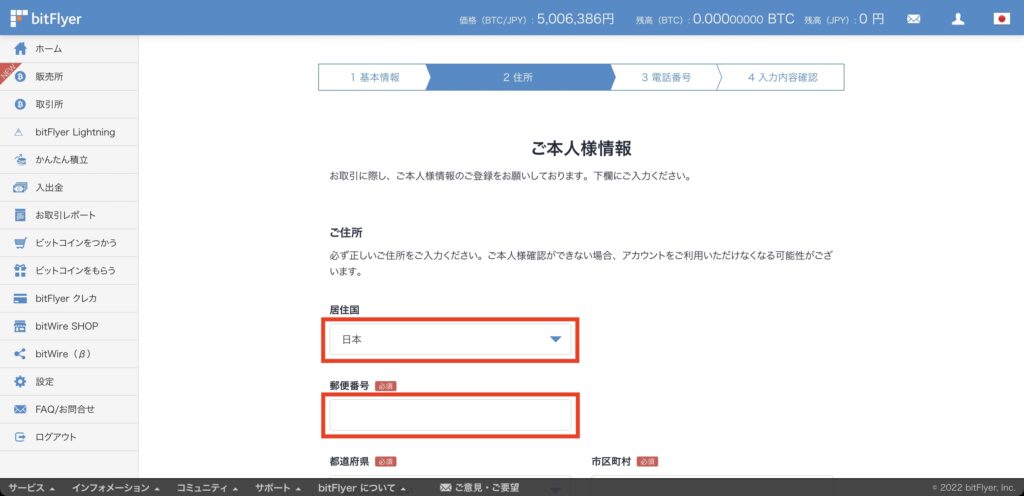Click the shop icon beside bitWire SHOP

click(20, 326)
